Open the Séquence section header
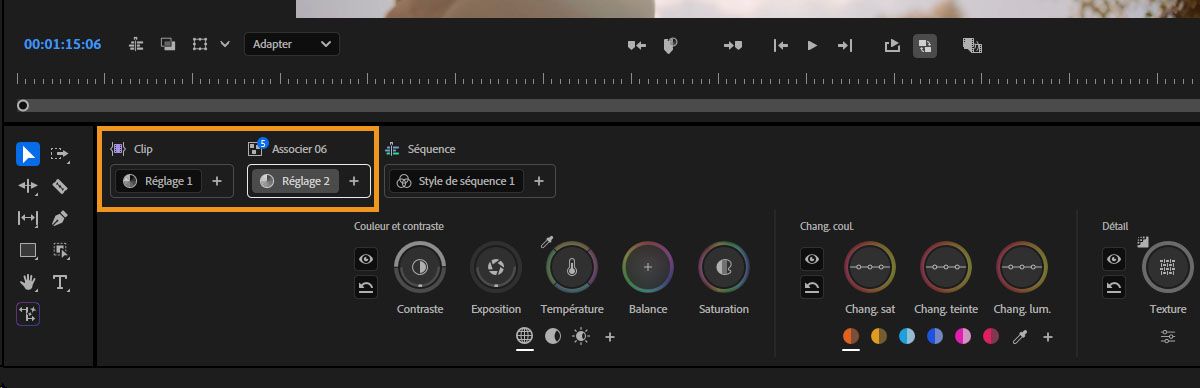This screenshot has width=1200, height=388. 420,149
